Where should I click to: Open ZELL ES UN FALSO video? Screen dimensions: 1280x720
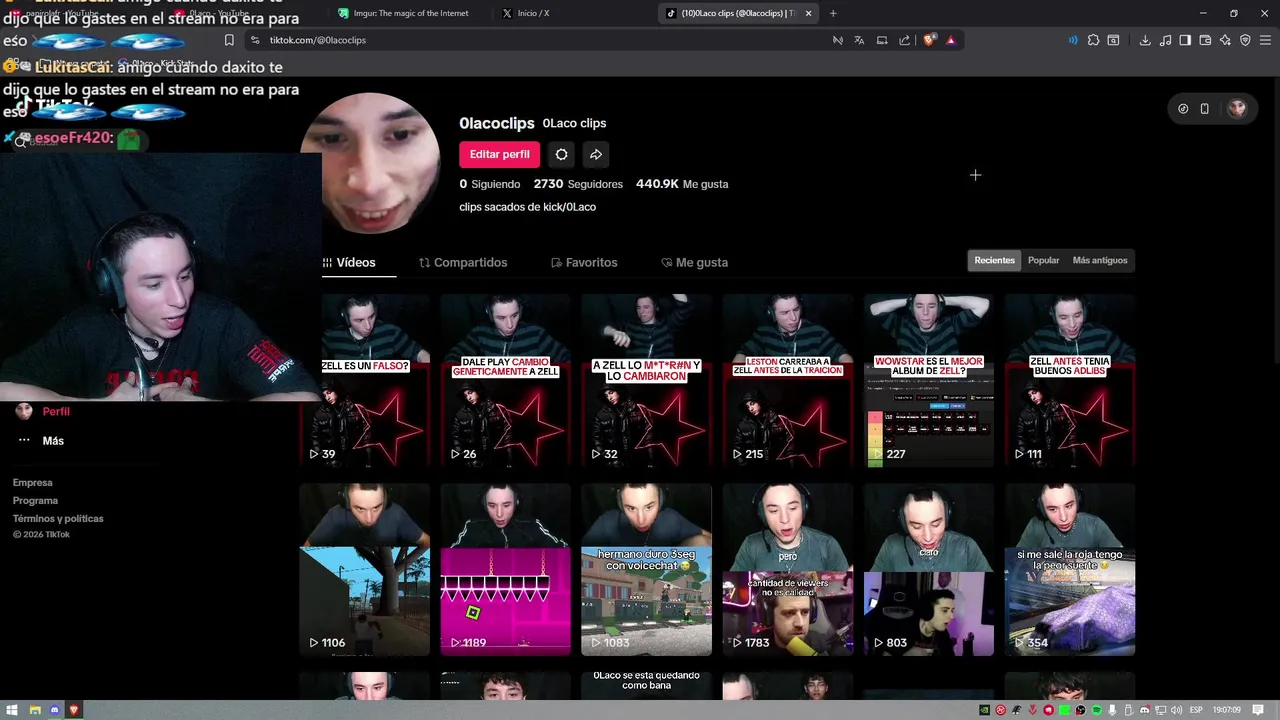(x=365, y=380)
